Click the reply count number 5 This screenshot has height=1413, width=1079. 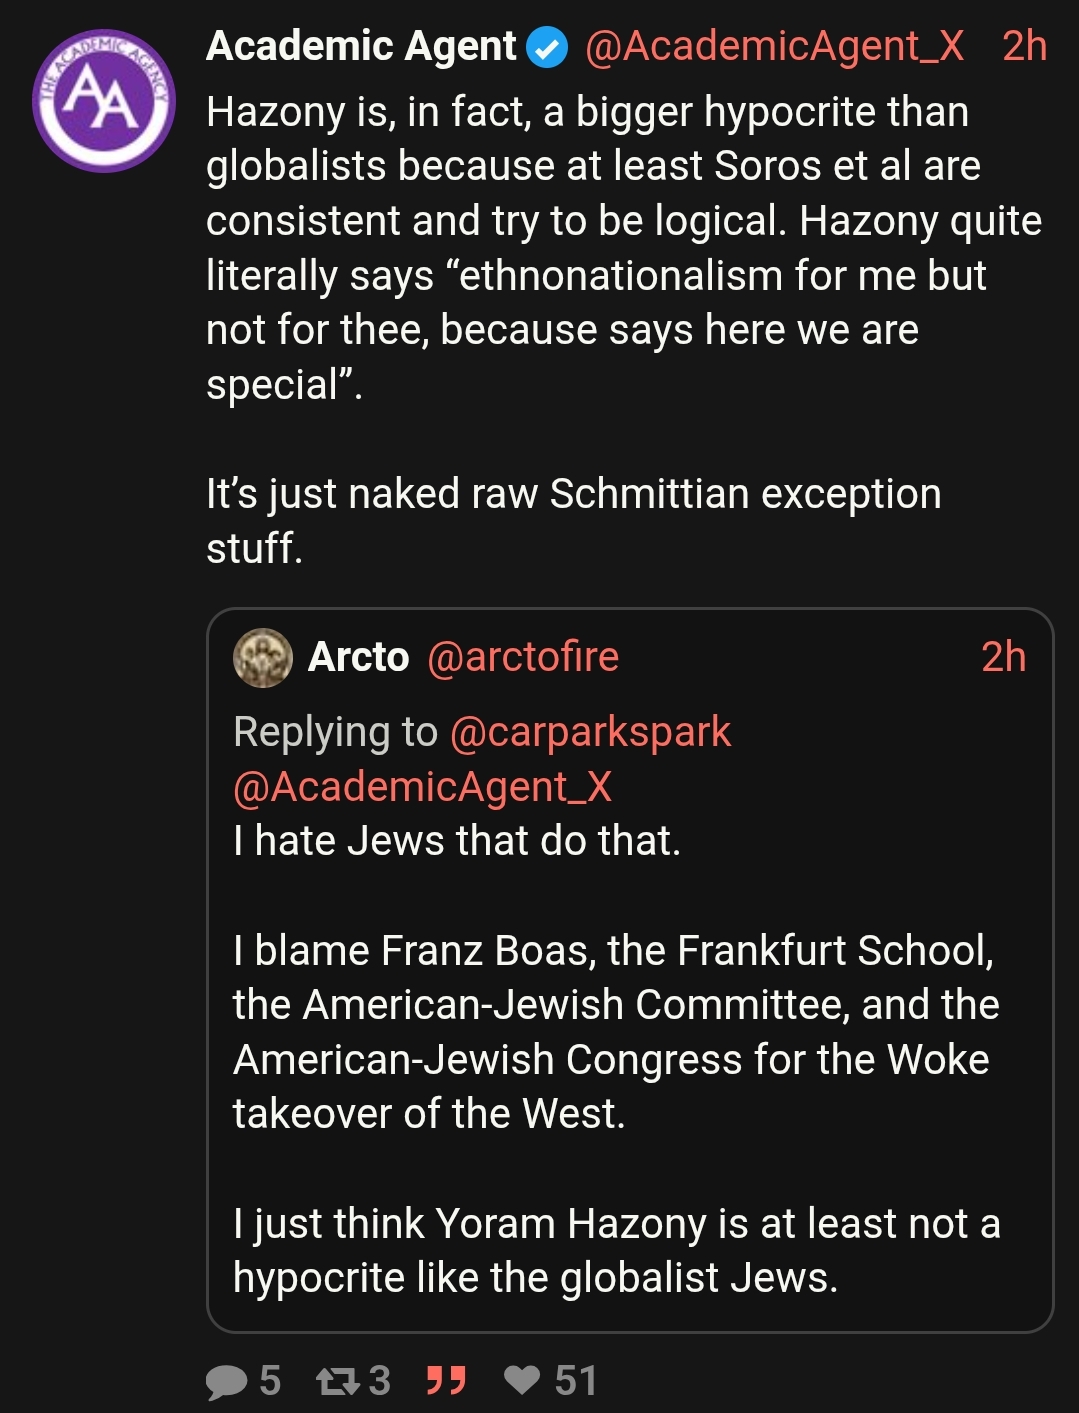[270, 1381]
